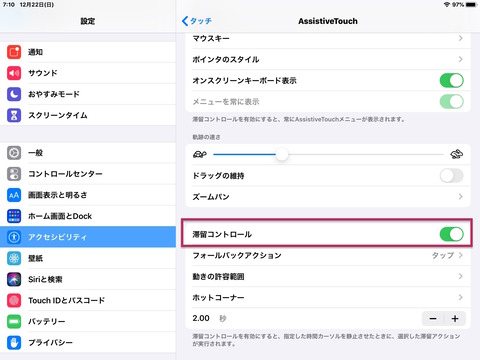
Task: Enable the ドラッグの維持 switch
Action: point(452,176)
